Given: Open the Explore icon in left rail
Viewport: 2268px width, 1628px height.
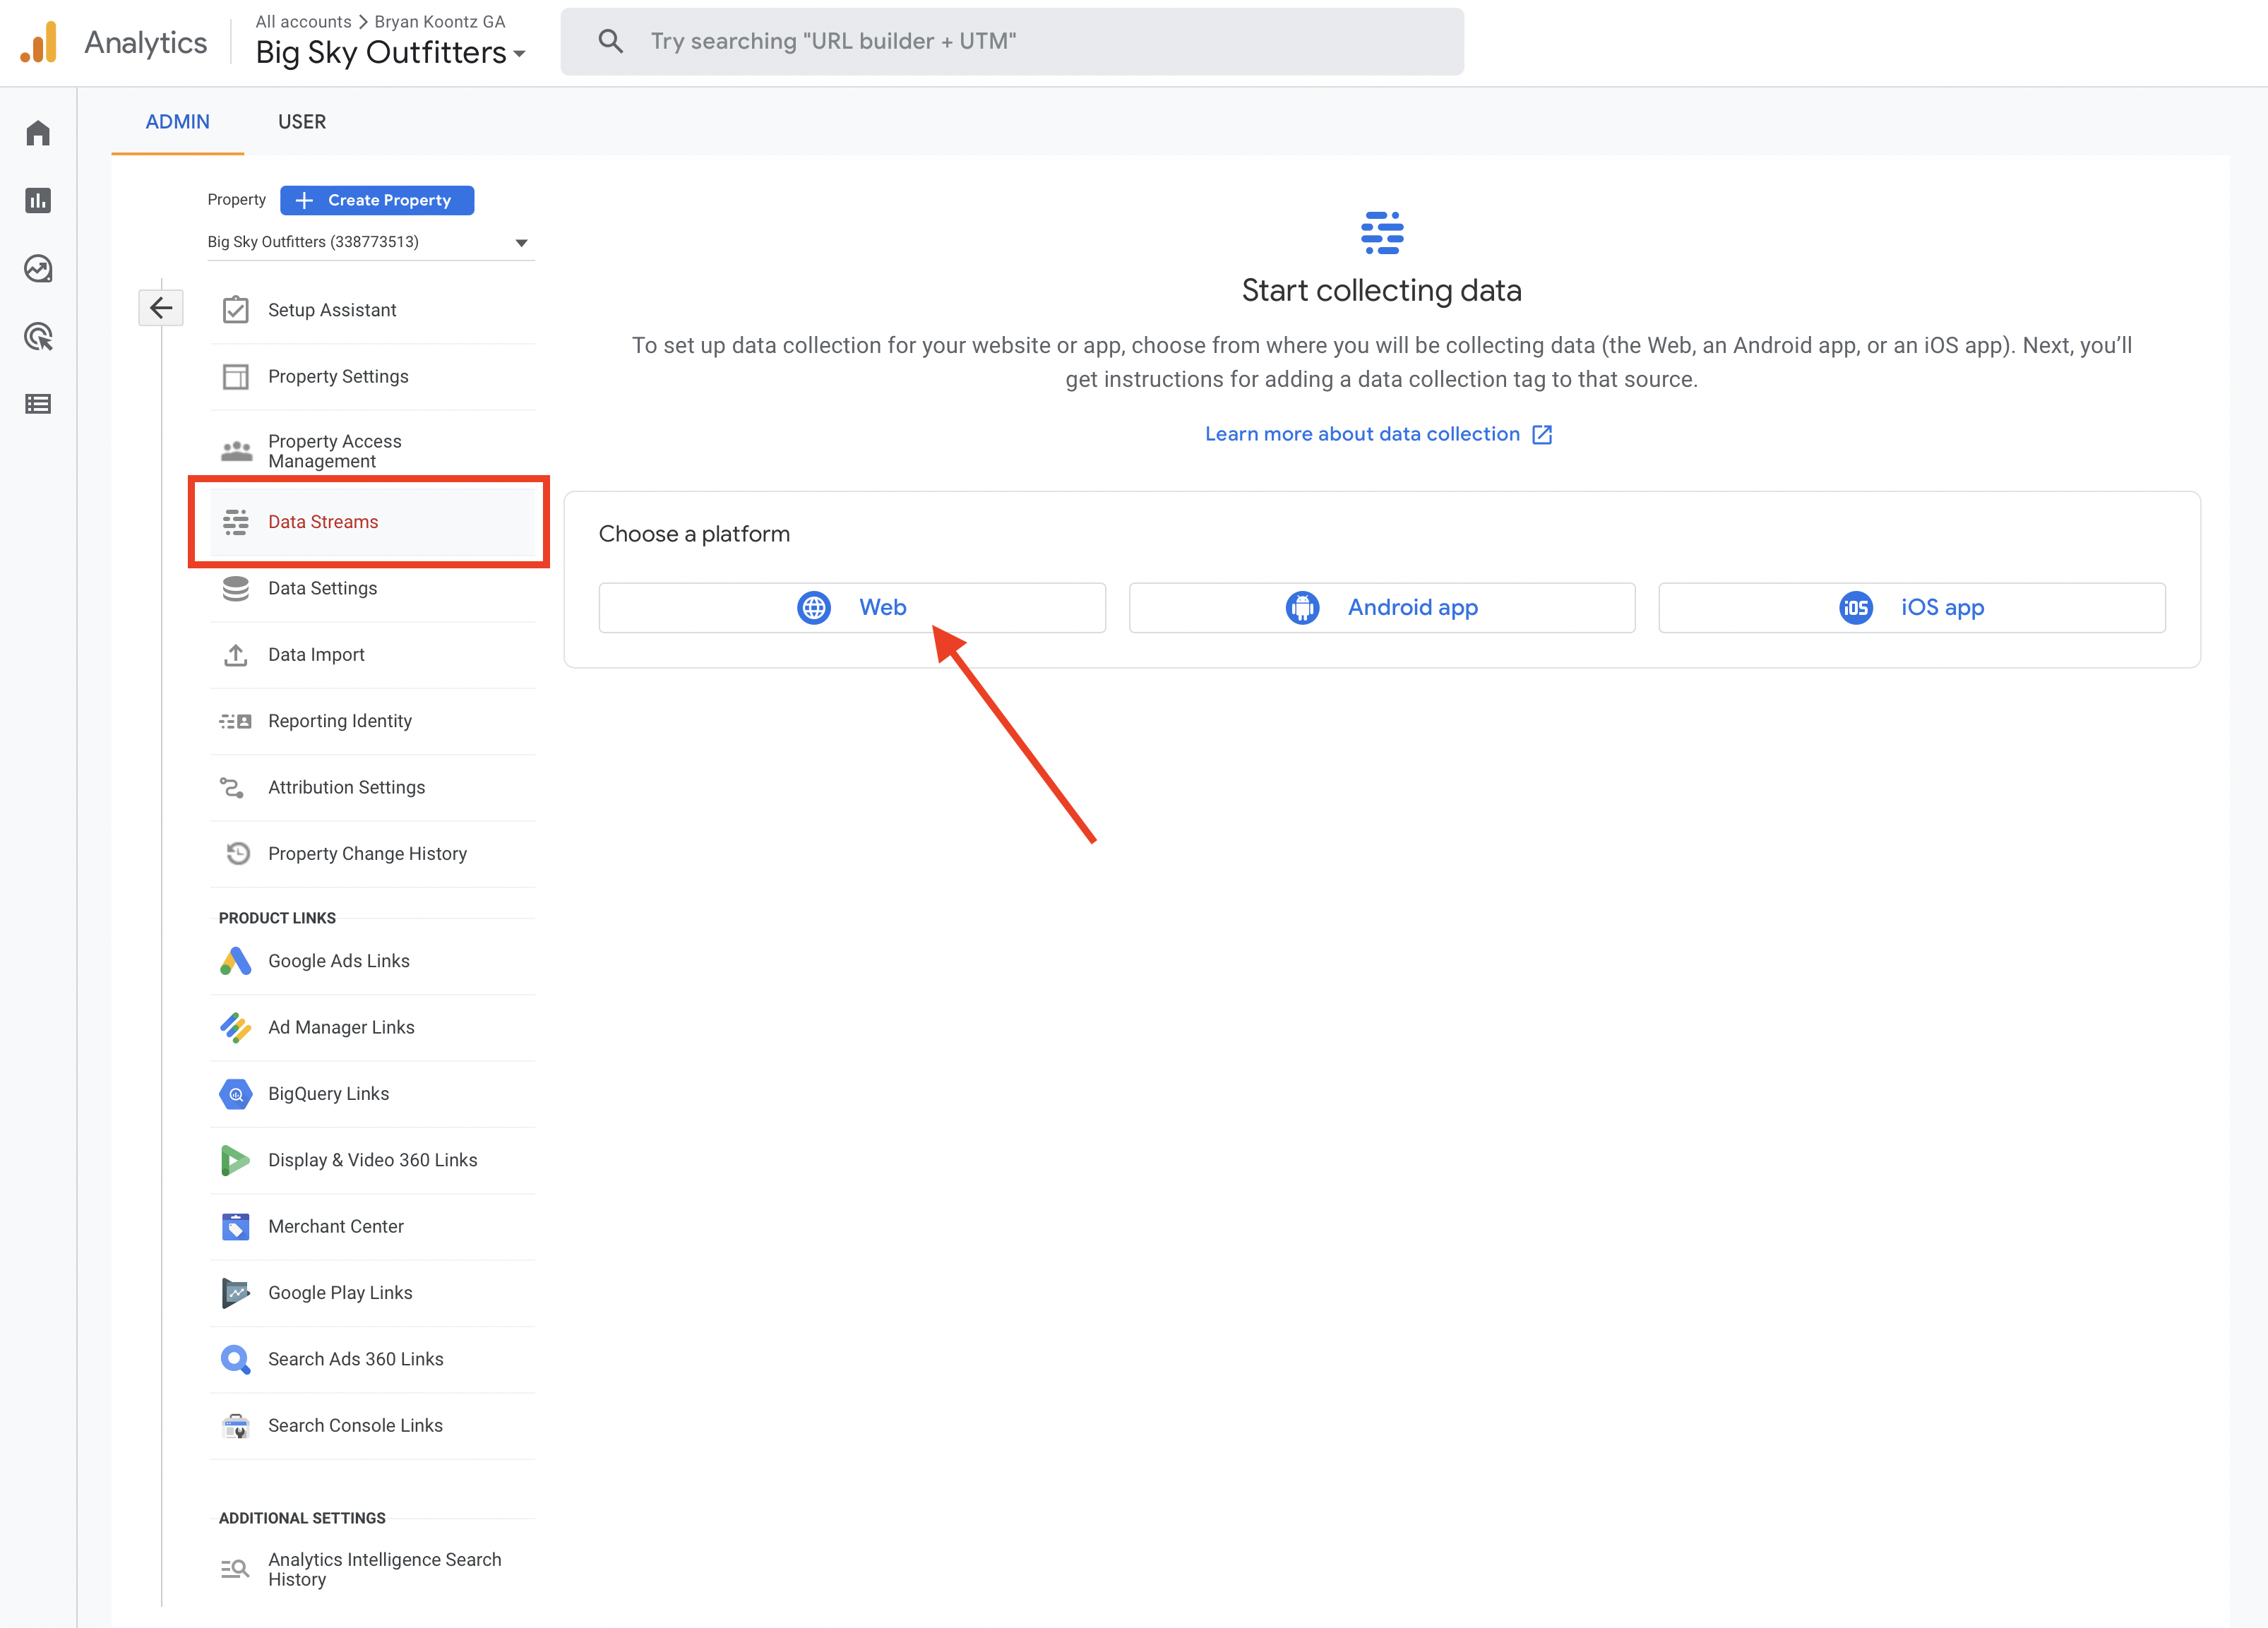Looking at the screenshot, I should 38,269.
